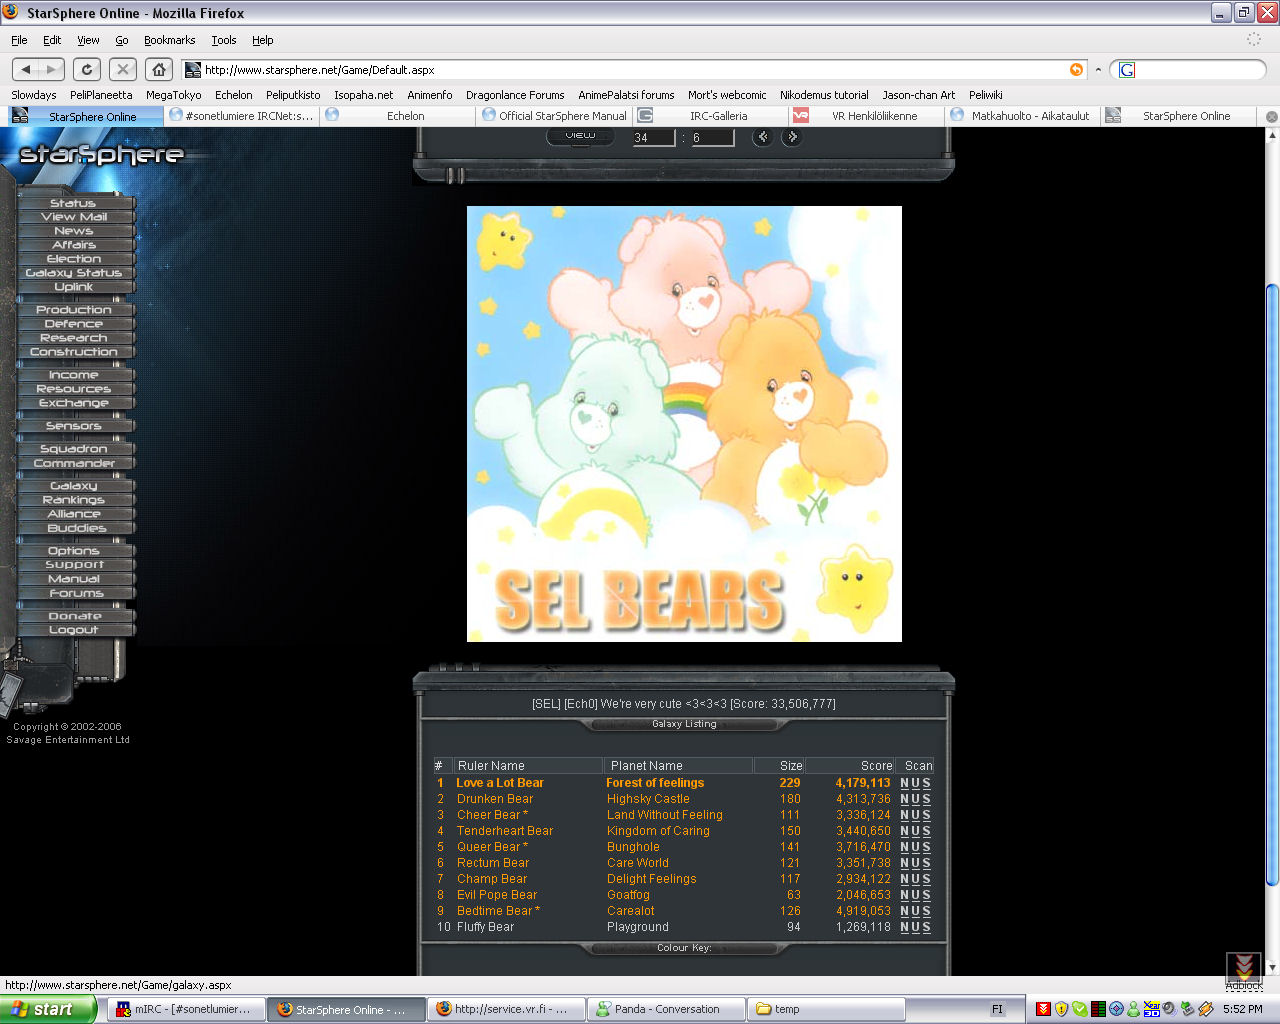Image resolution: width=1280 pixels, height=1024 pixels.
Task: Click the U scan link for Cheer Bear
Action: pyautogui.click(x=916, y=815)
